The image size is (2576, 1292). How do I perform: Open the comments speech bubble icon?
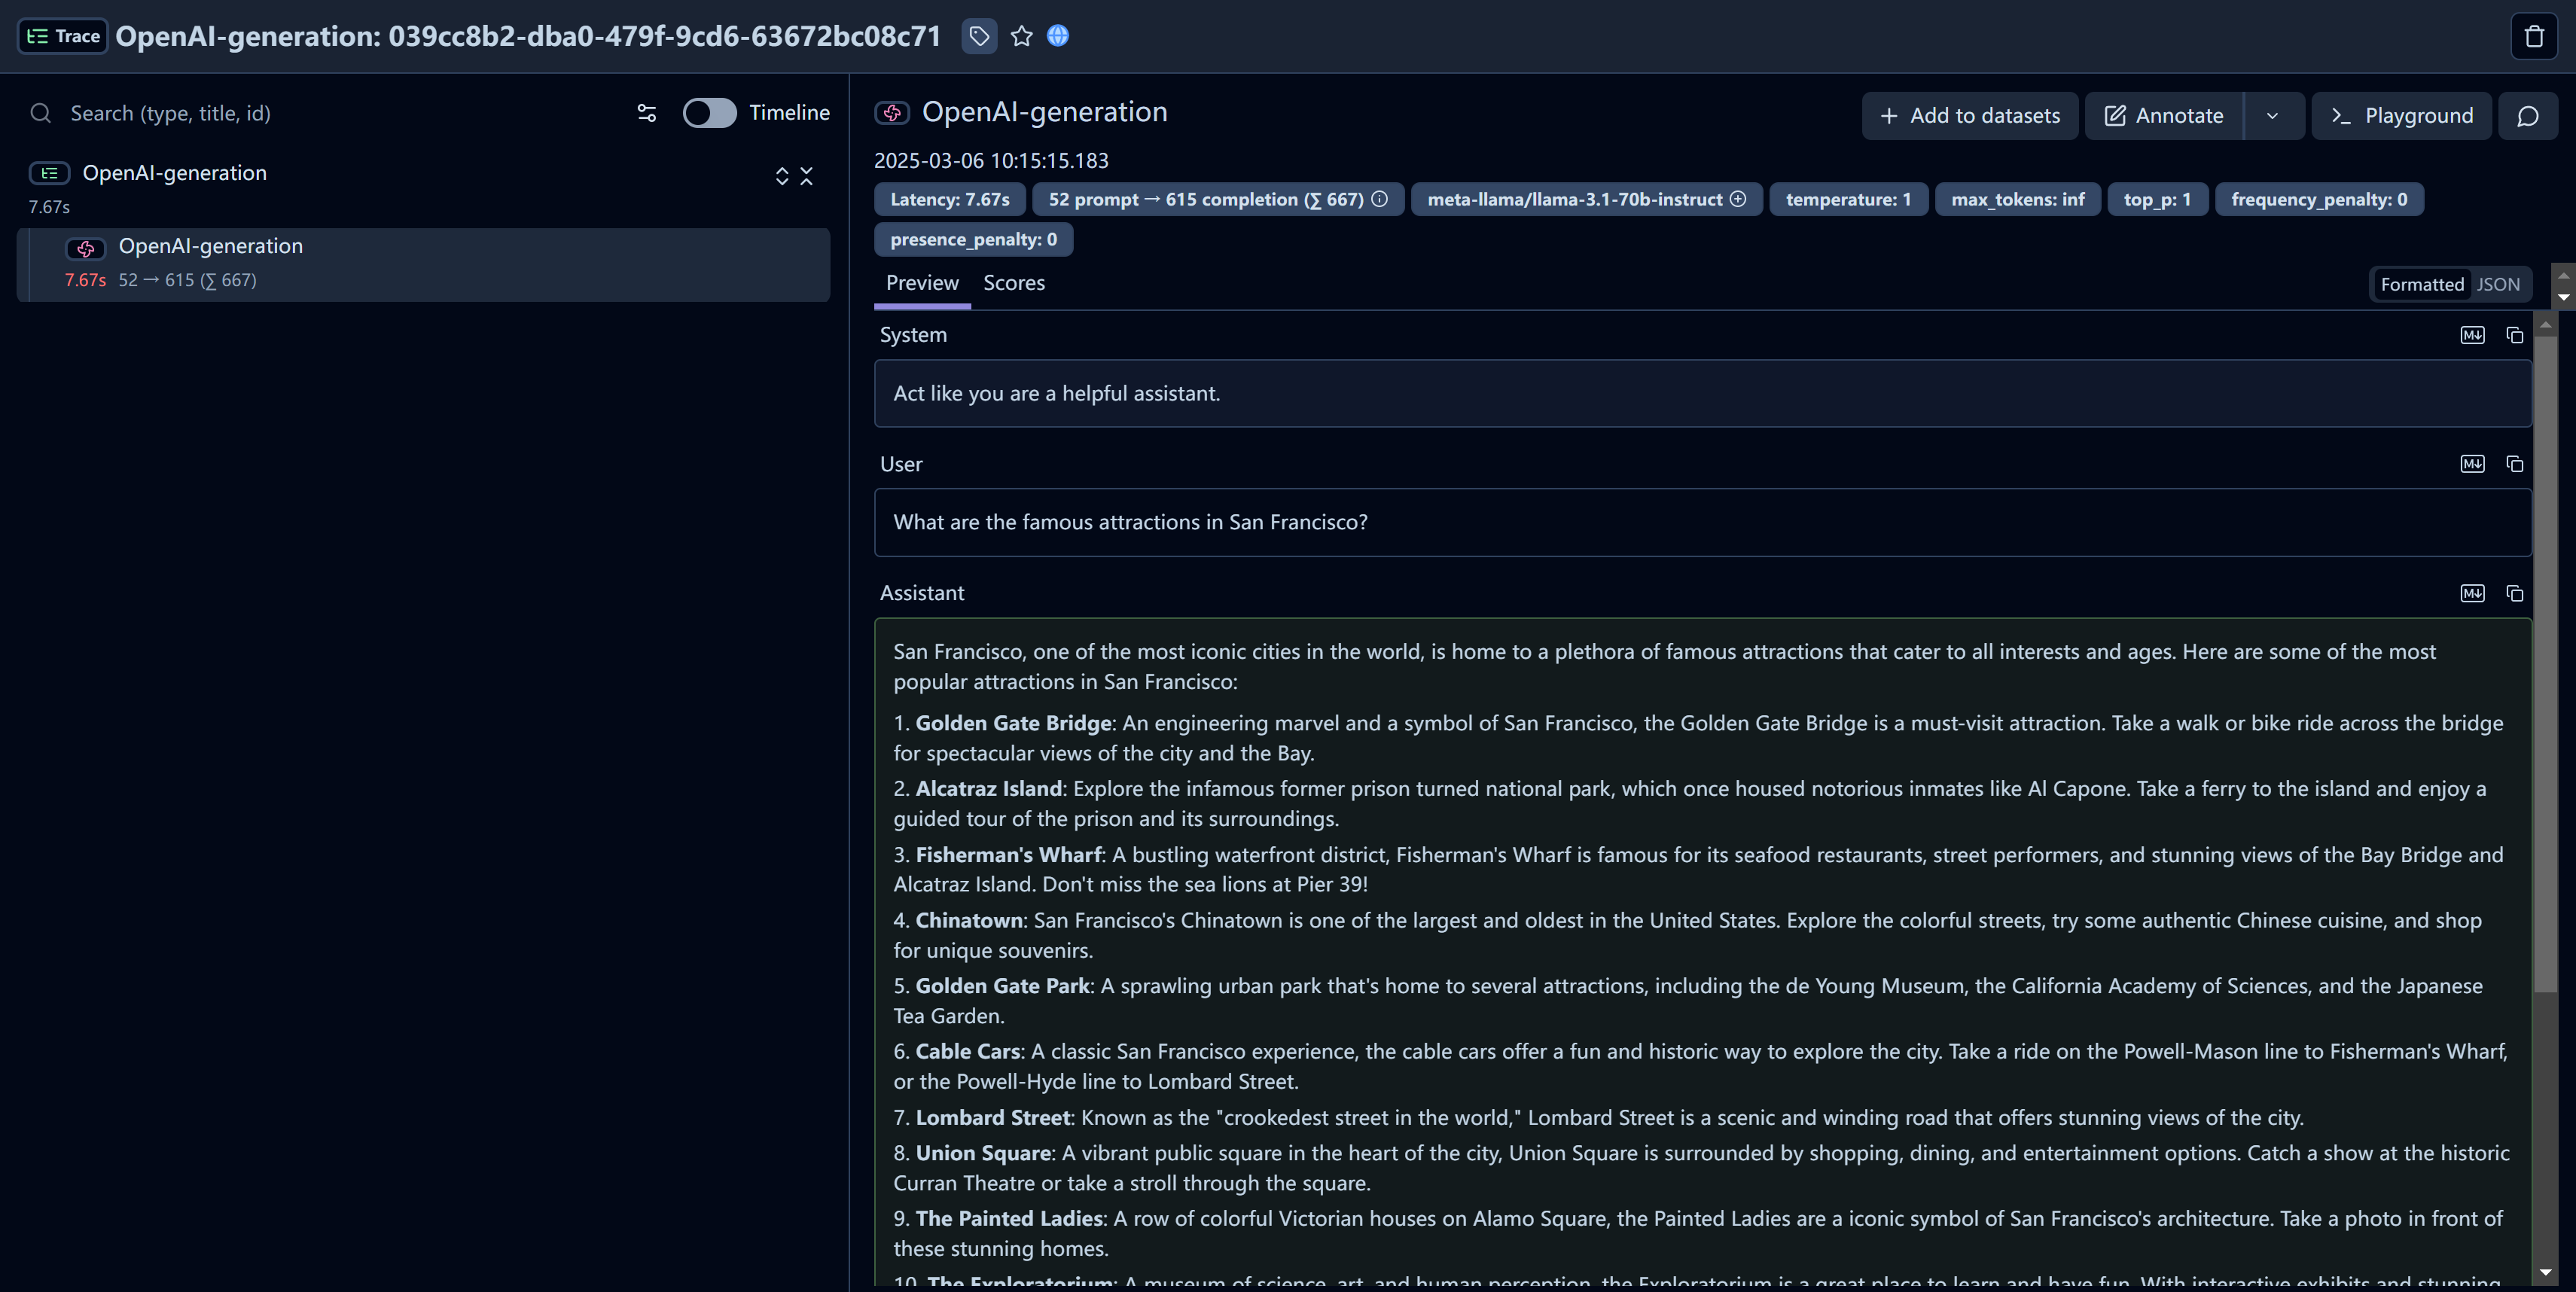(2528, 116)
